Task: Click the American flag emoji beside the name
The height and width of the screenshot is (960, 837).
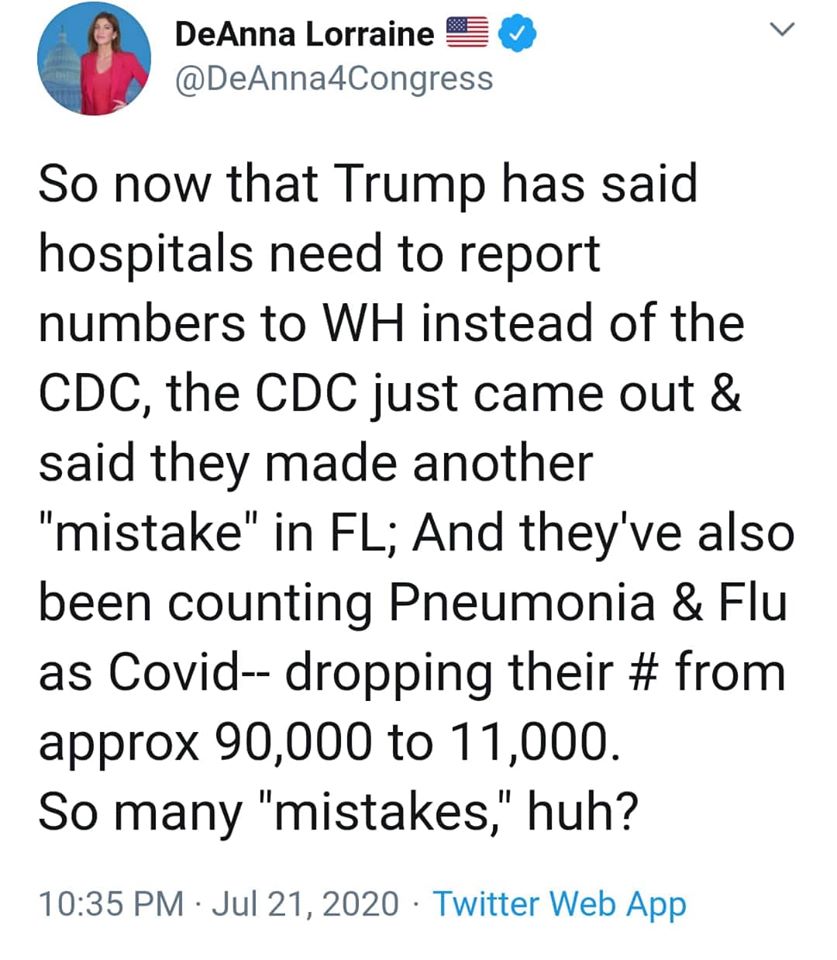Action: pyautogui.click(x=467, y=32)
